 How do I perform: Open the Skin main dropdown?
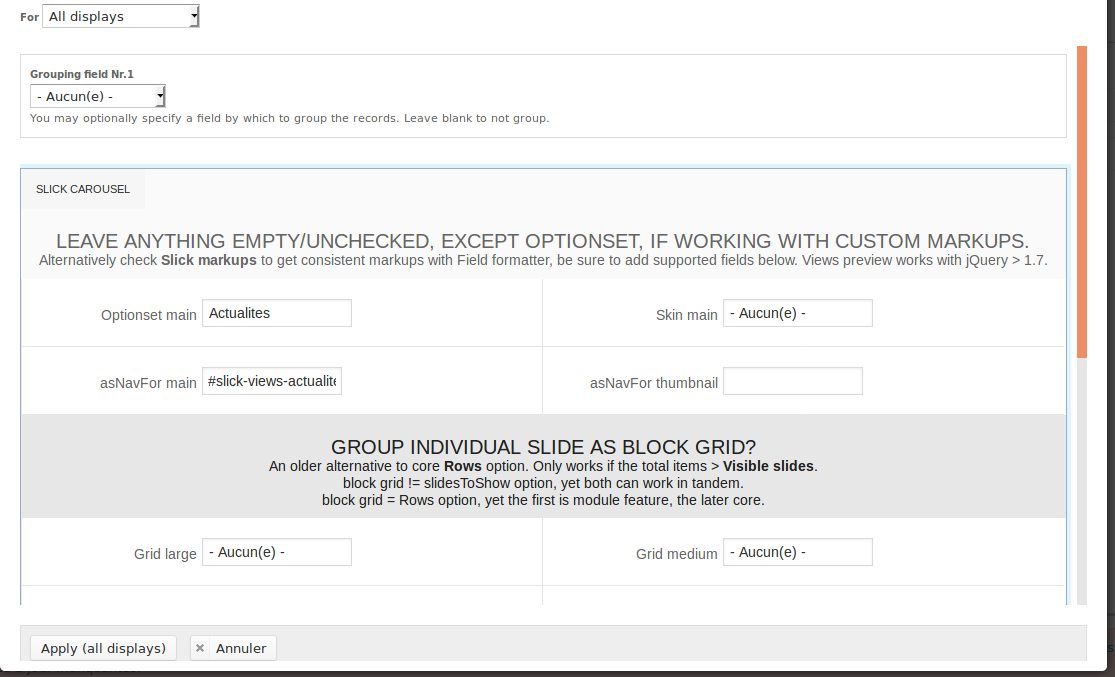[x=798, y=313]
